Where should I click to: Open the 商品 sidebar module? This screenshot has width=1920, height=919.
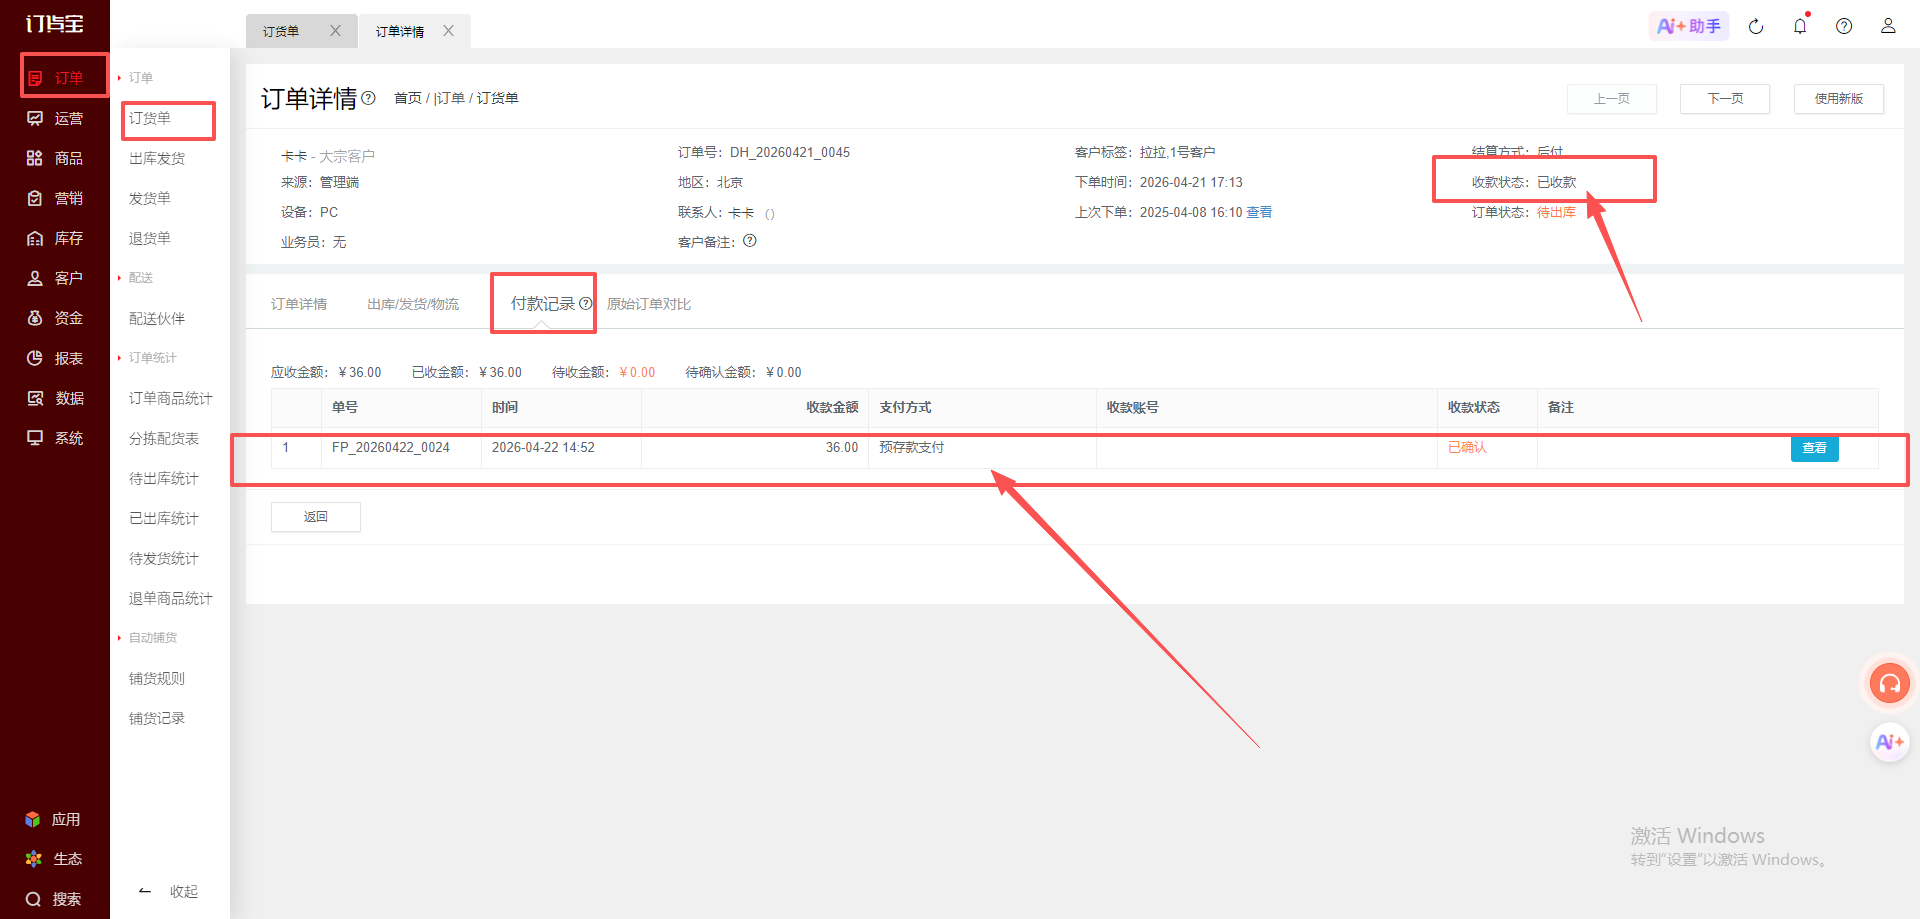(x=55, y=158)
